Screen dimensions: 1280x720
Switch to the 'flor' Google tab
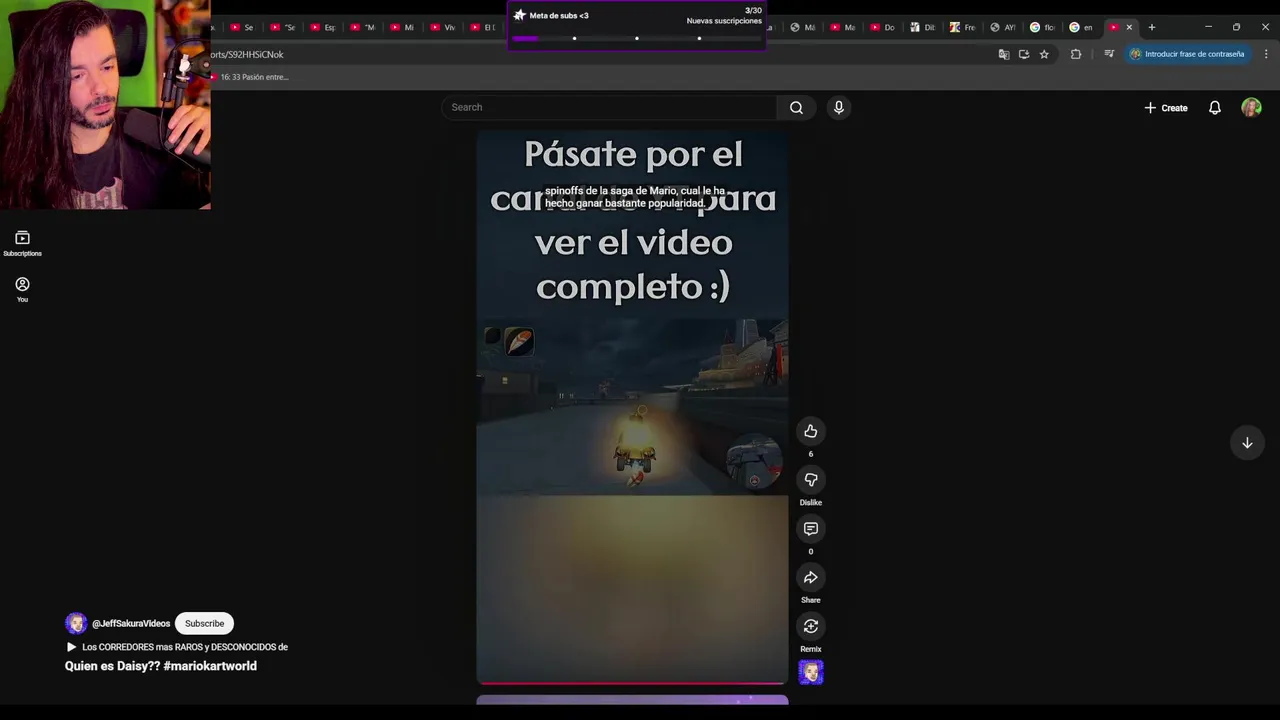1043,27
